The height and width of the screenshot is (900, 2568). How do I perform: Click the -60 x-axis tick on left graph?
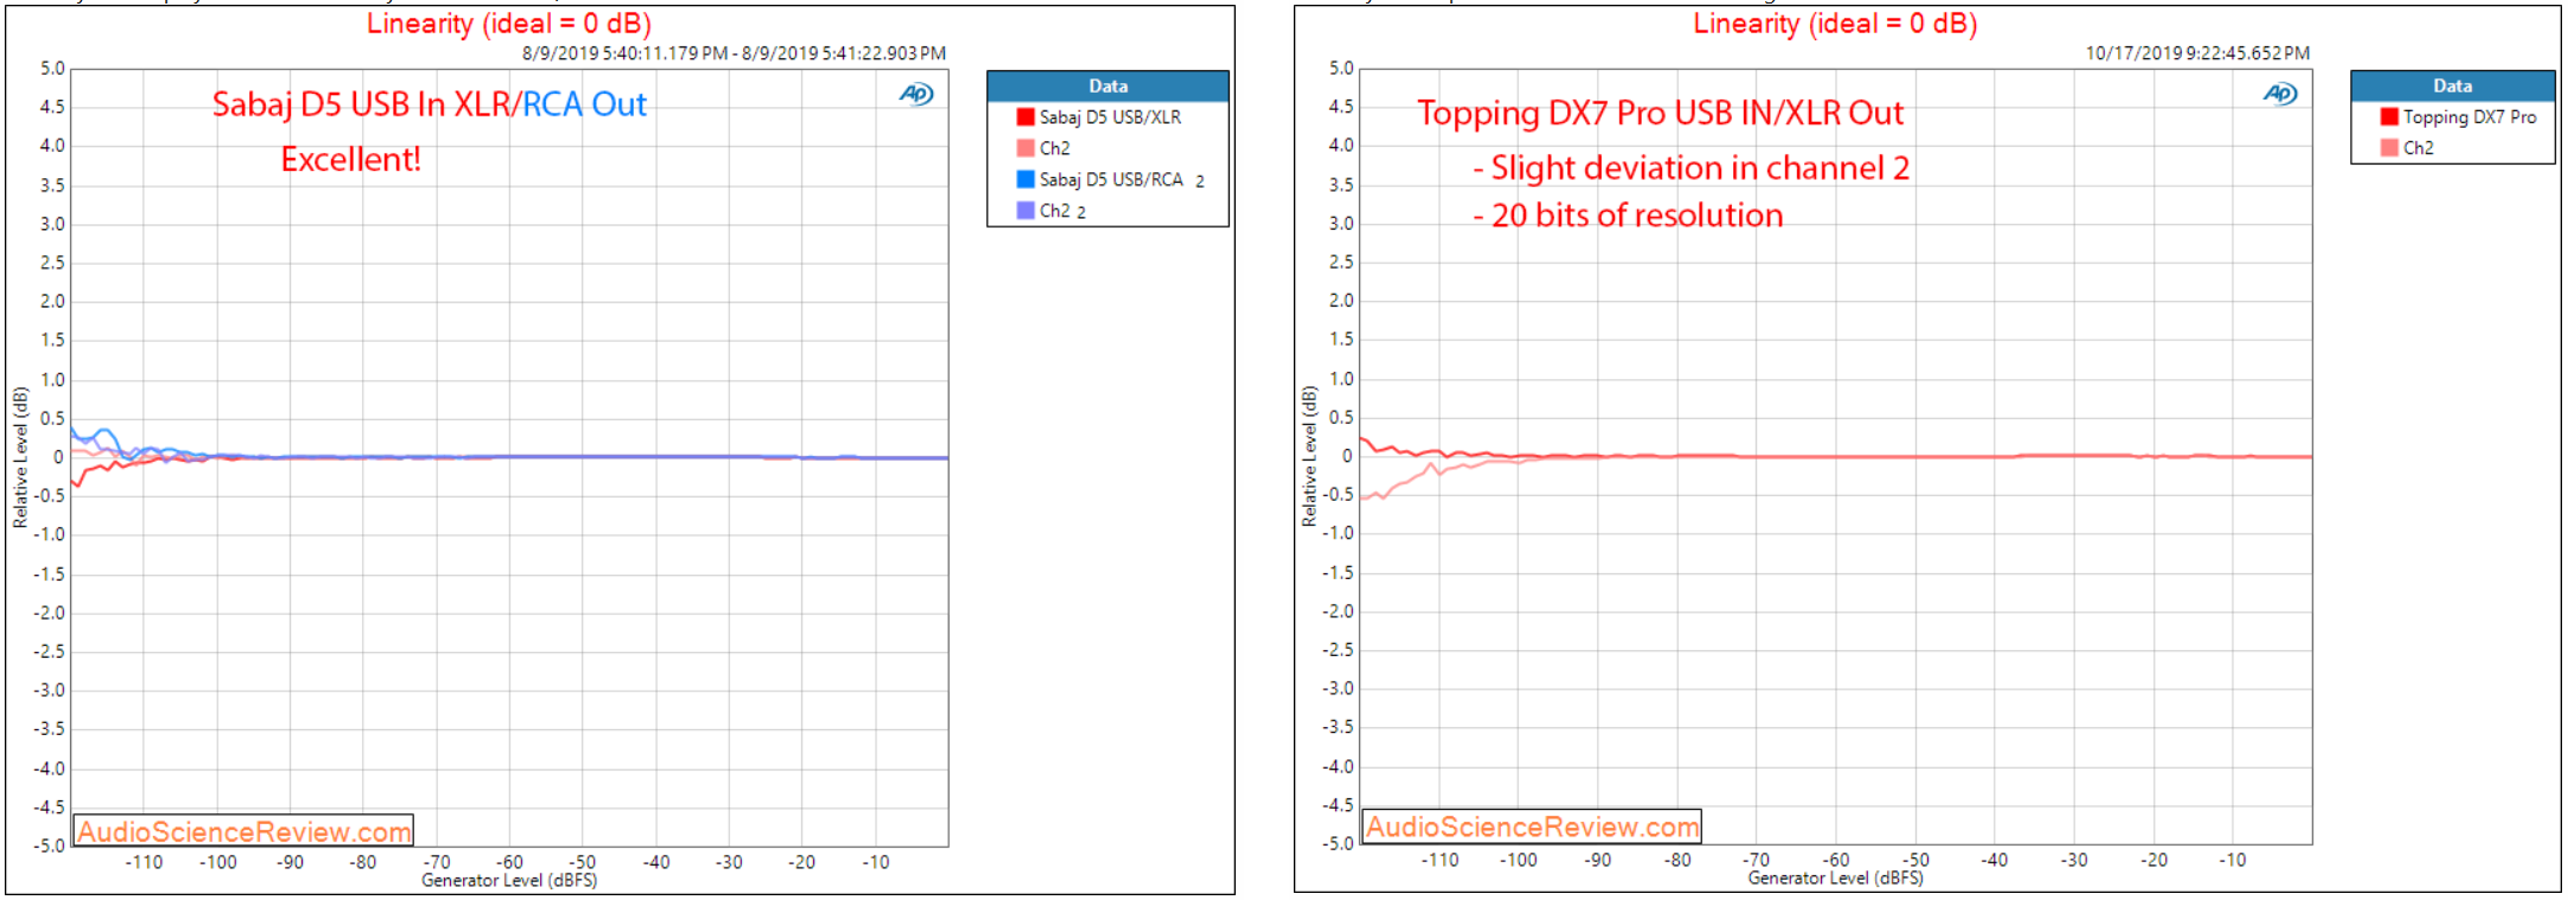[509, 862]
